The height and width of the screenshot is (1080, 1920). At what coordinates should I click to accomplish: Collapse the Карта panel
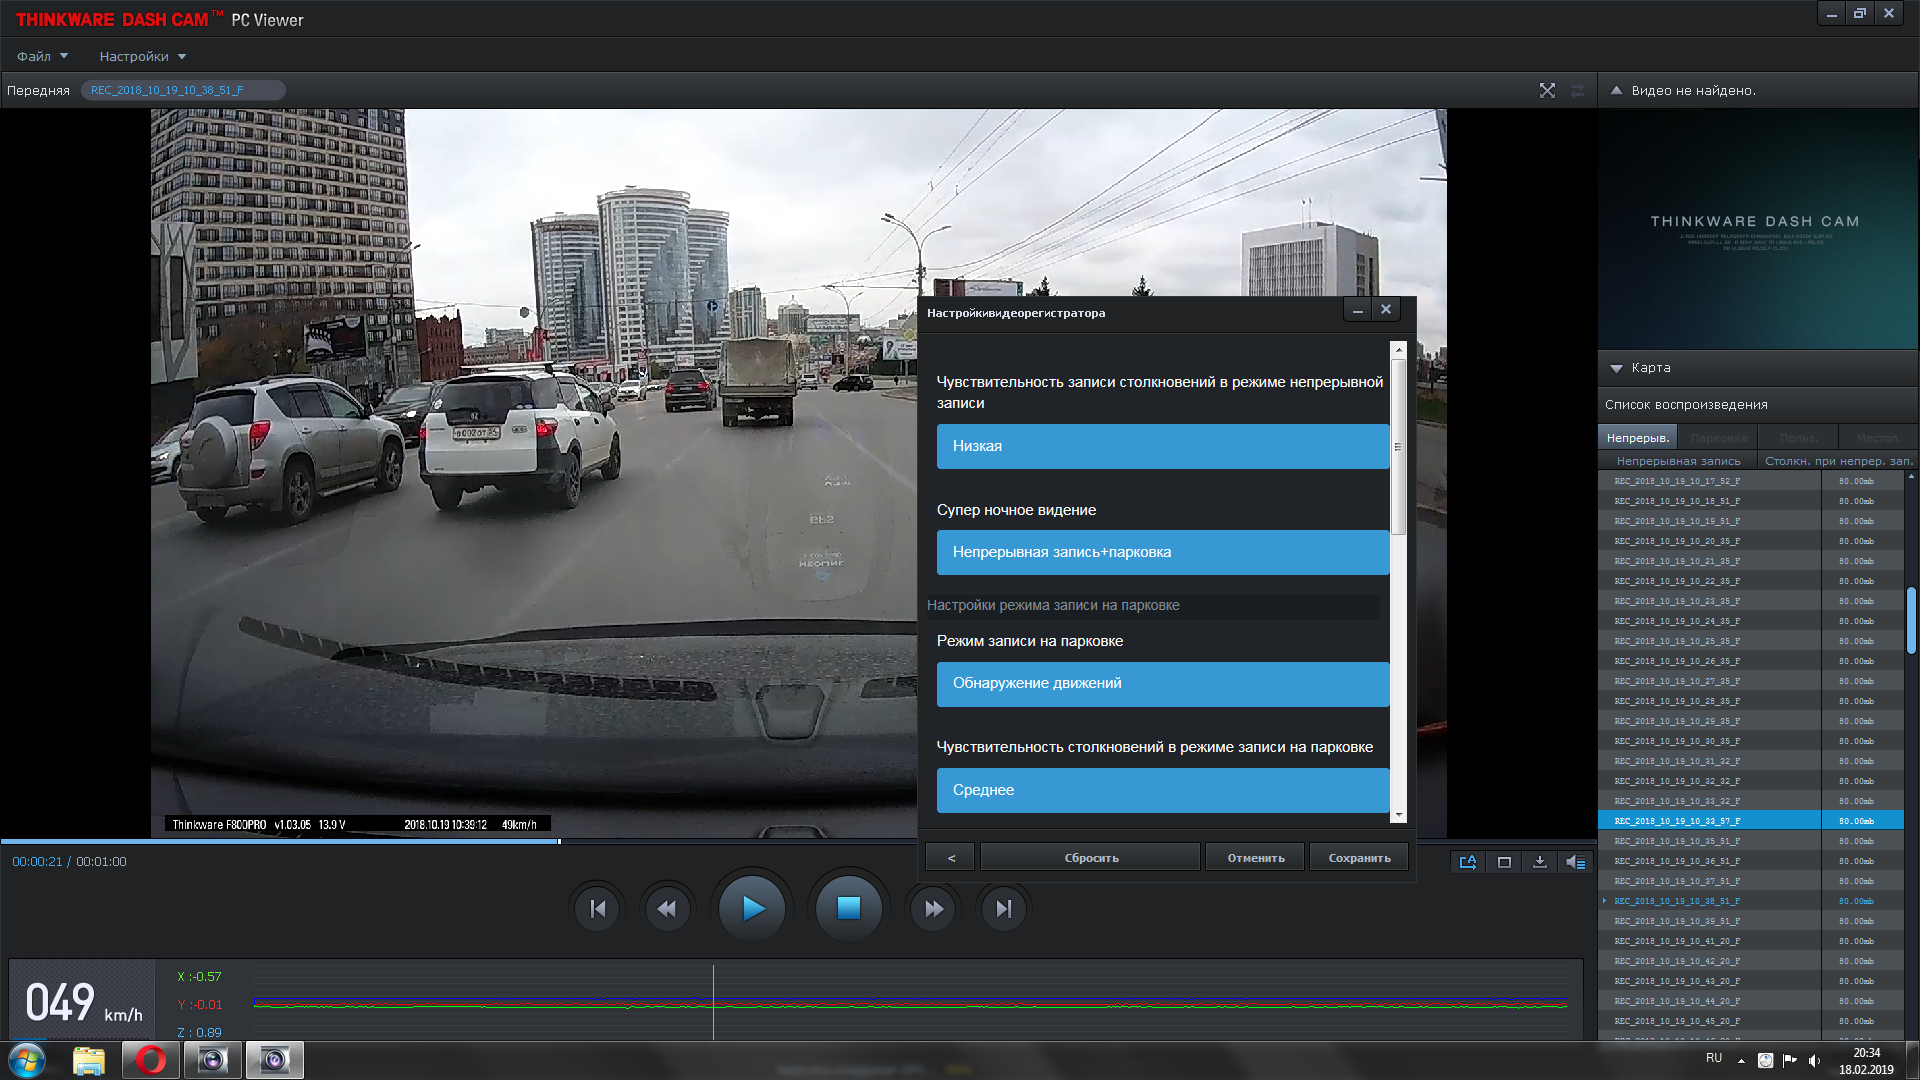1616,368
